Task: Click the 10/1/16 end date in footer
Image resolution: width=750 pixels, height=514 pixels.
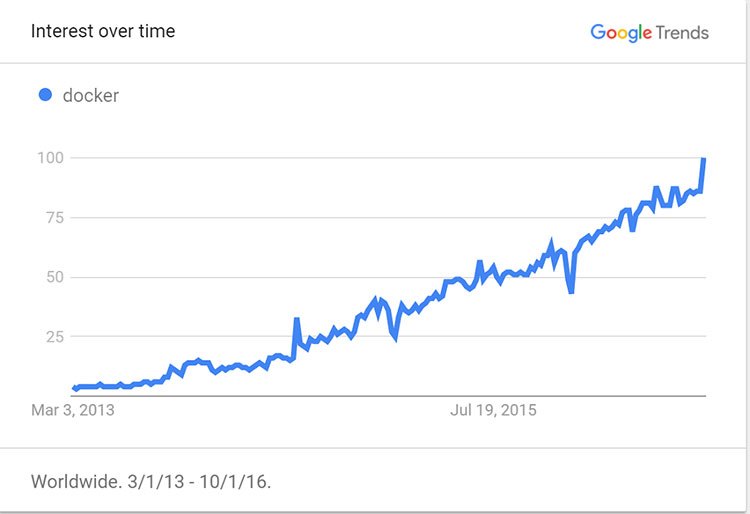Action: click(233, 481)
